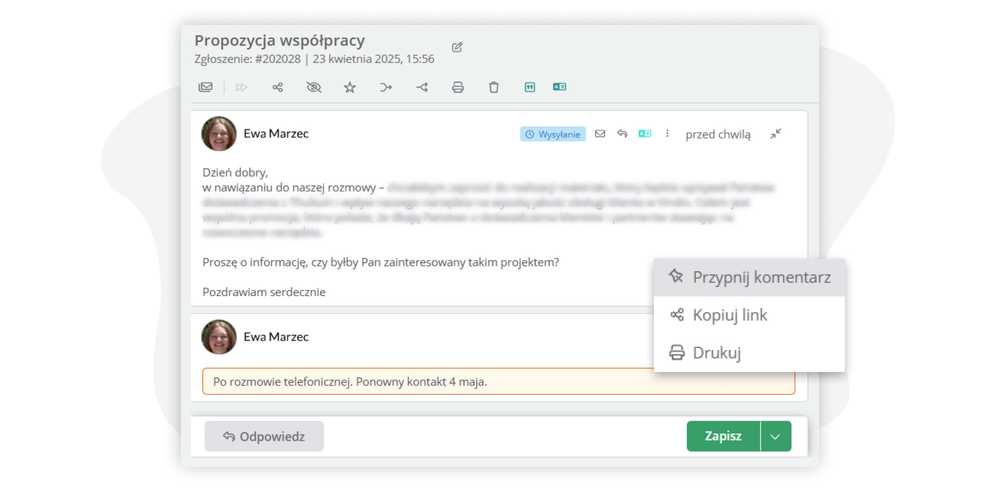Click the green Zapisz button
Screen dimensions: 1000x492
click(x=723, y=436)
